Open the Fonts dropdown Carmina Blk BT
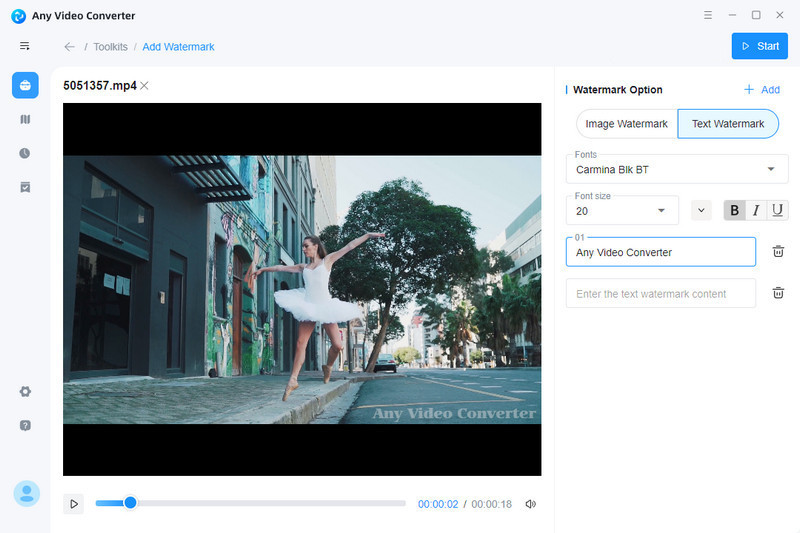The image size is (800, 533). 677,169
